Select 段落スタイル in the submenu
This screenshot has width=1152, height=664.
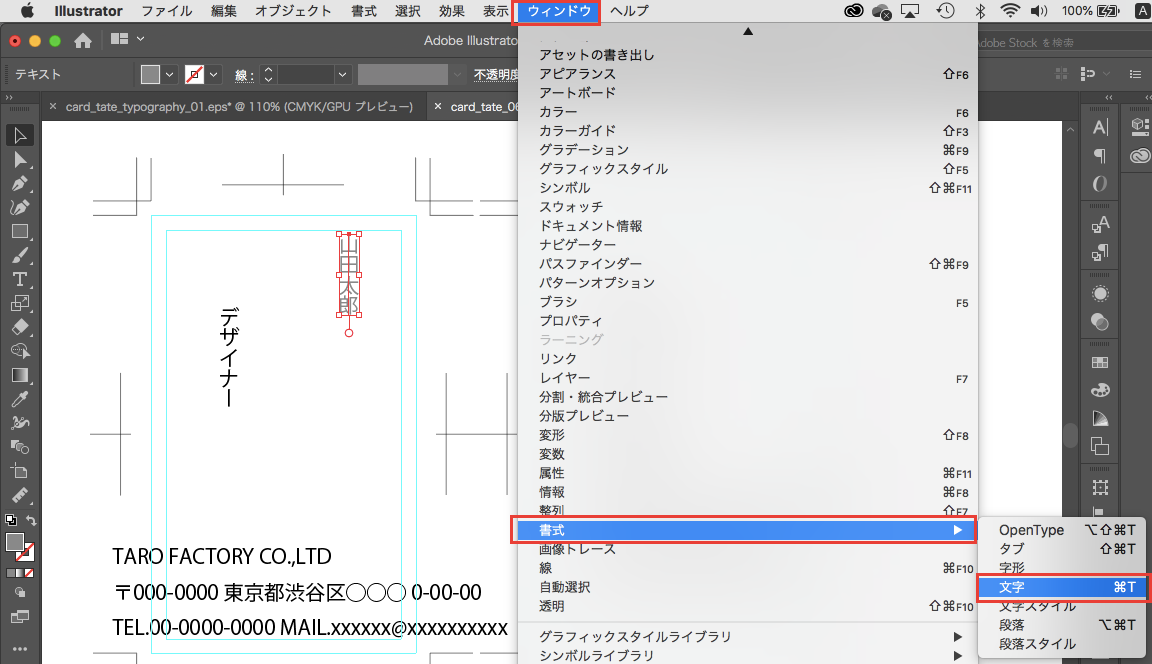pyautogui.click(x=1038, y=644)
